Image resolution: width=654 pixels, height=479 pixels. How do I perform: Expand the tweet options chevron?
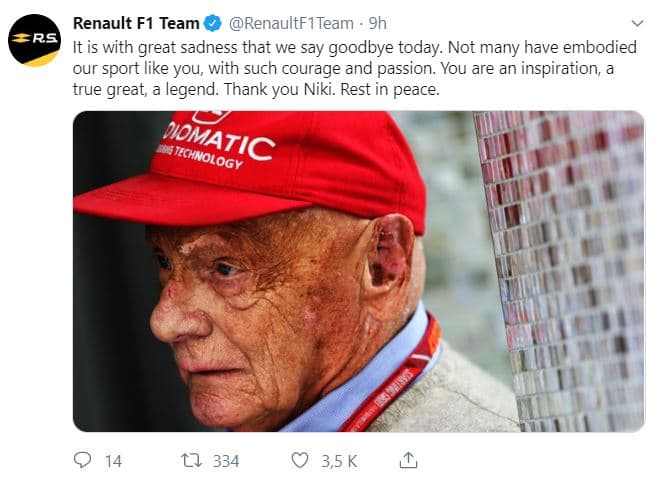pyautogui.click(x=637, y=23)
